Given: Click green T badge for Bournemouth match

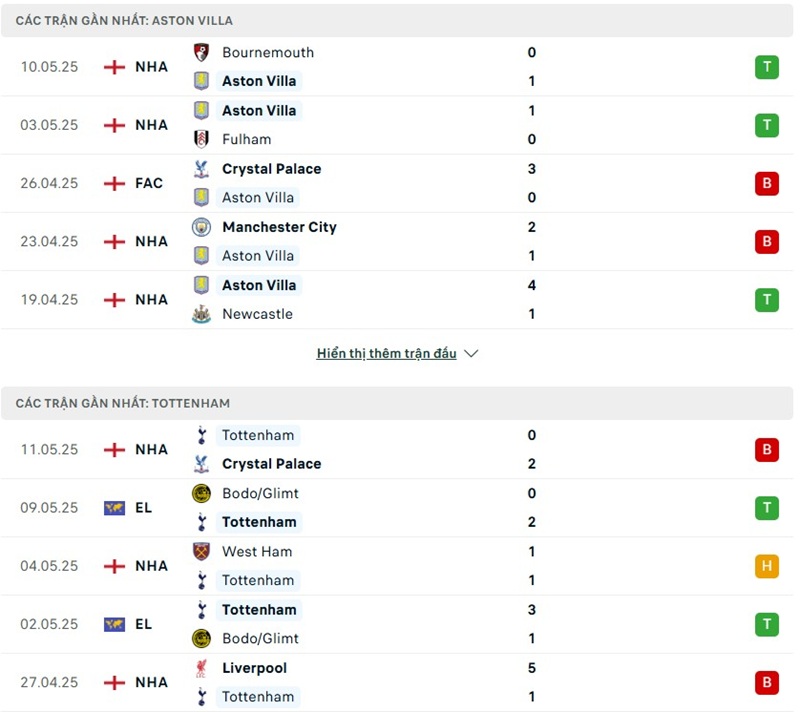Looking at the screenshot, I should click(766, 67).
